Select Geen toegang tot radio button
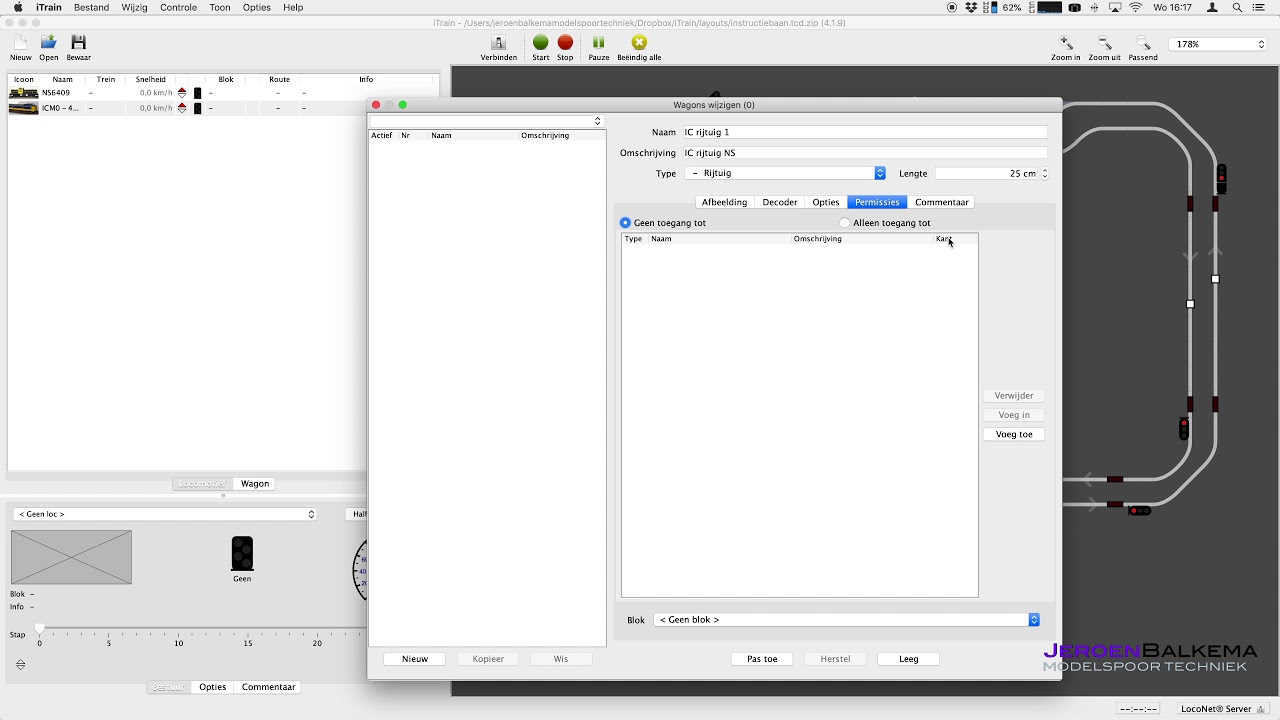 [x=626, y=223]
